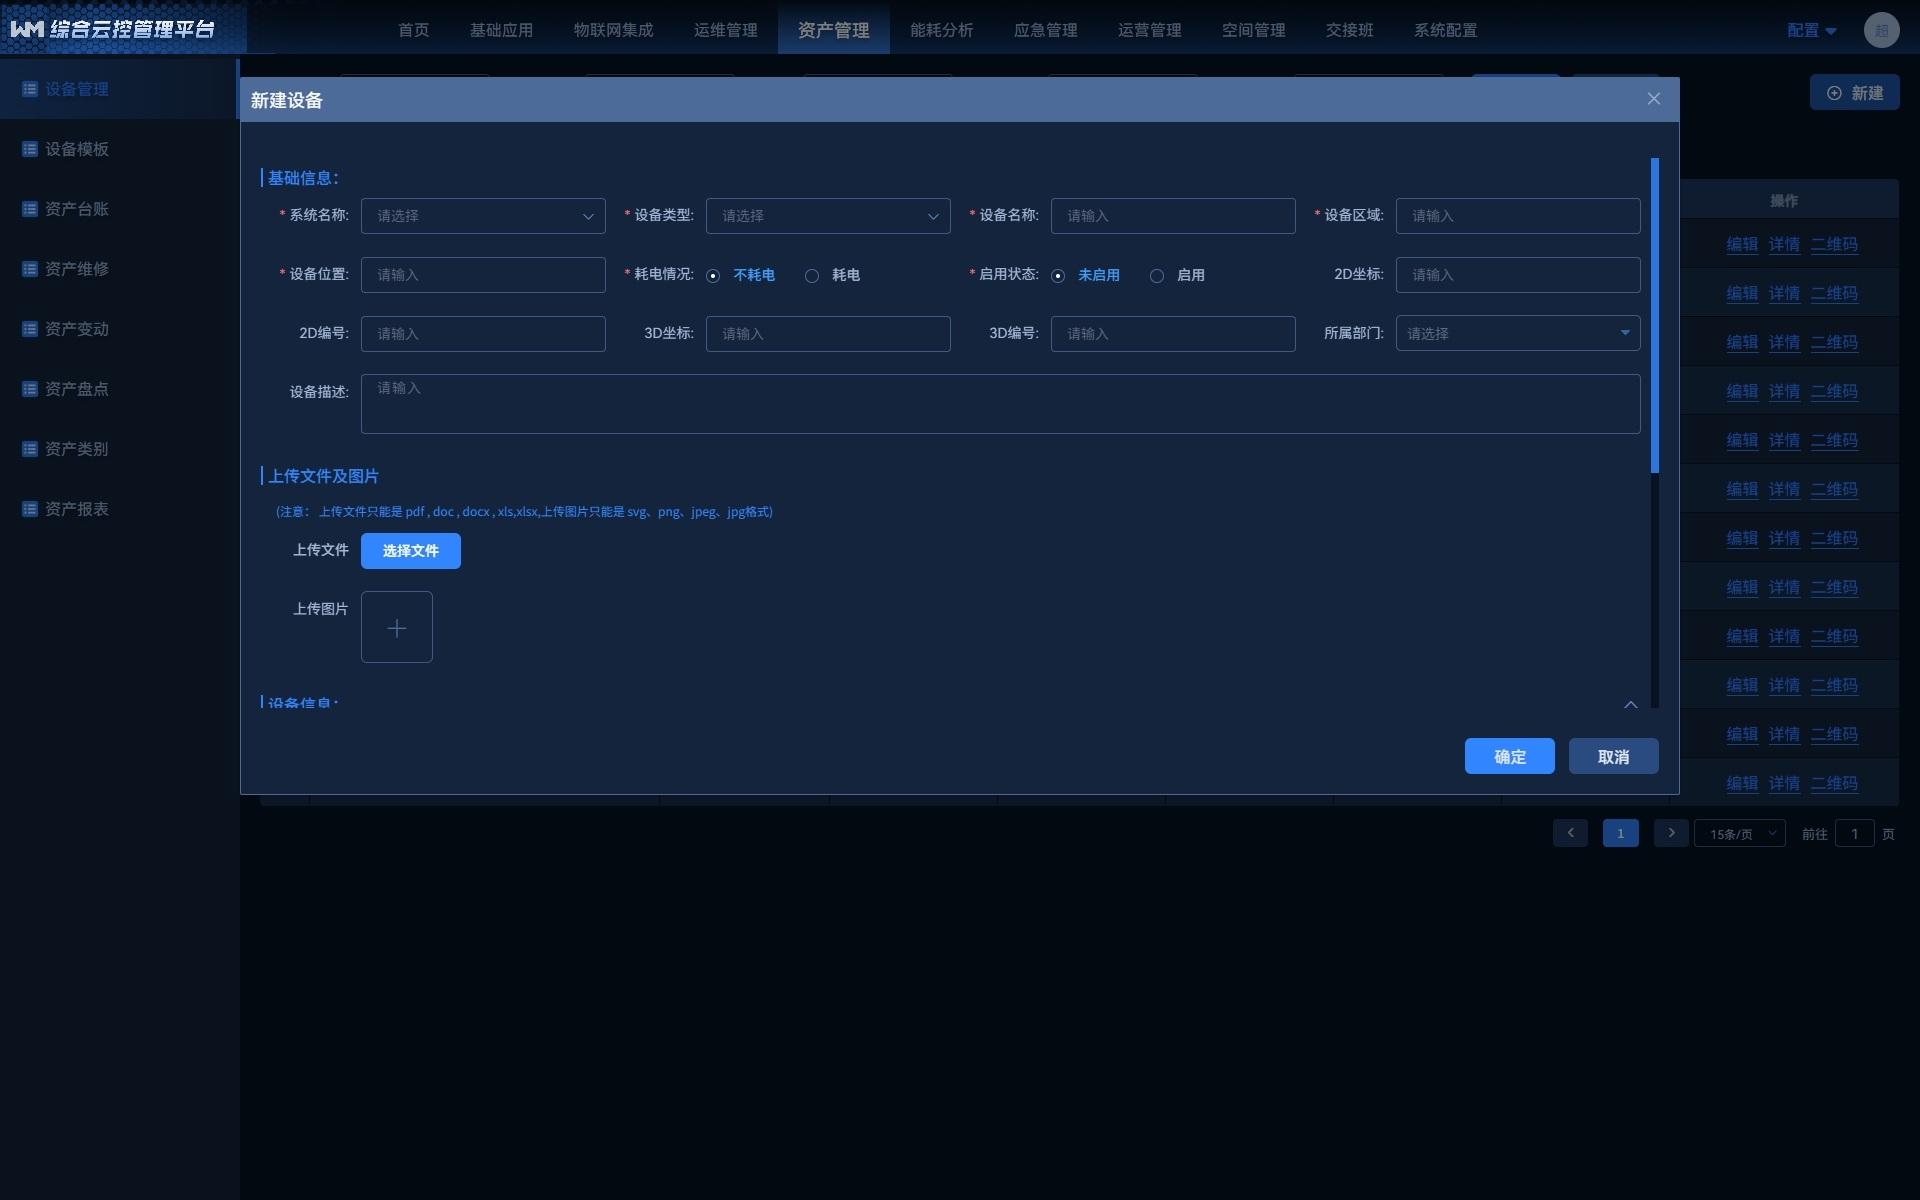Click the 资产盘点 sidebar icon
The image size is (1920, 1200).
coord(30,389)
